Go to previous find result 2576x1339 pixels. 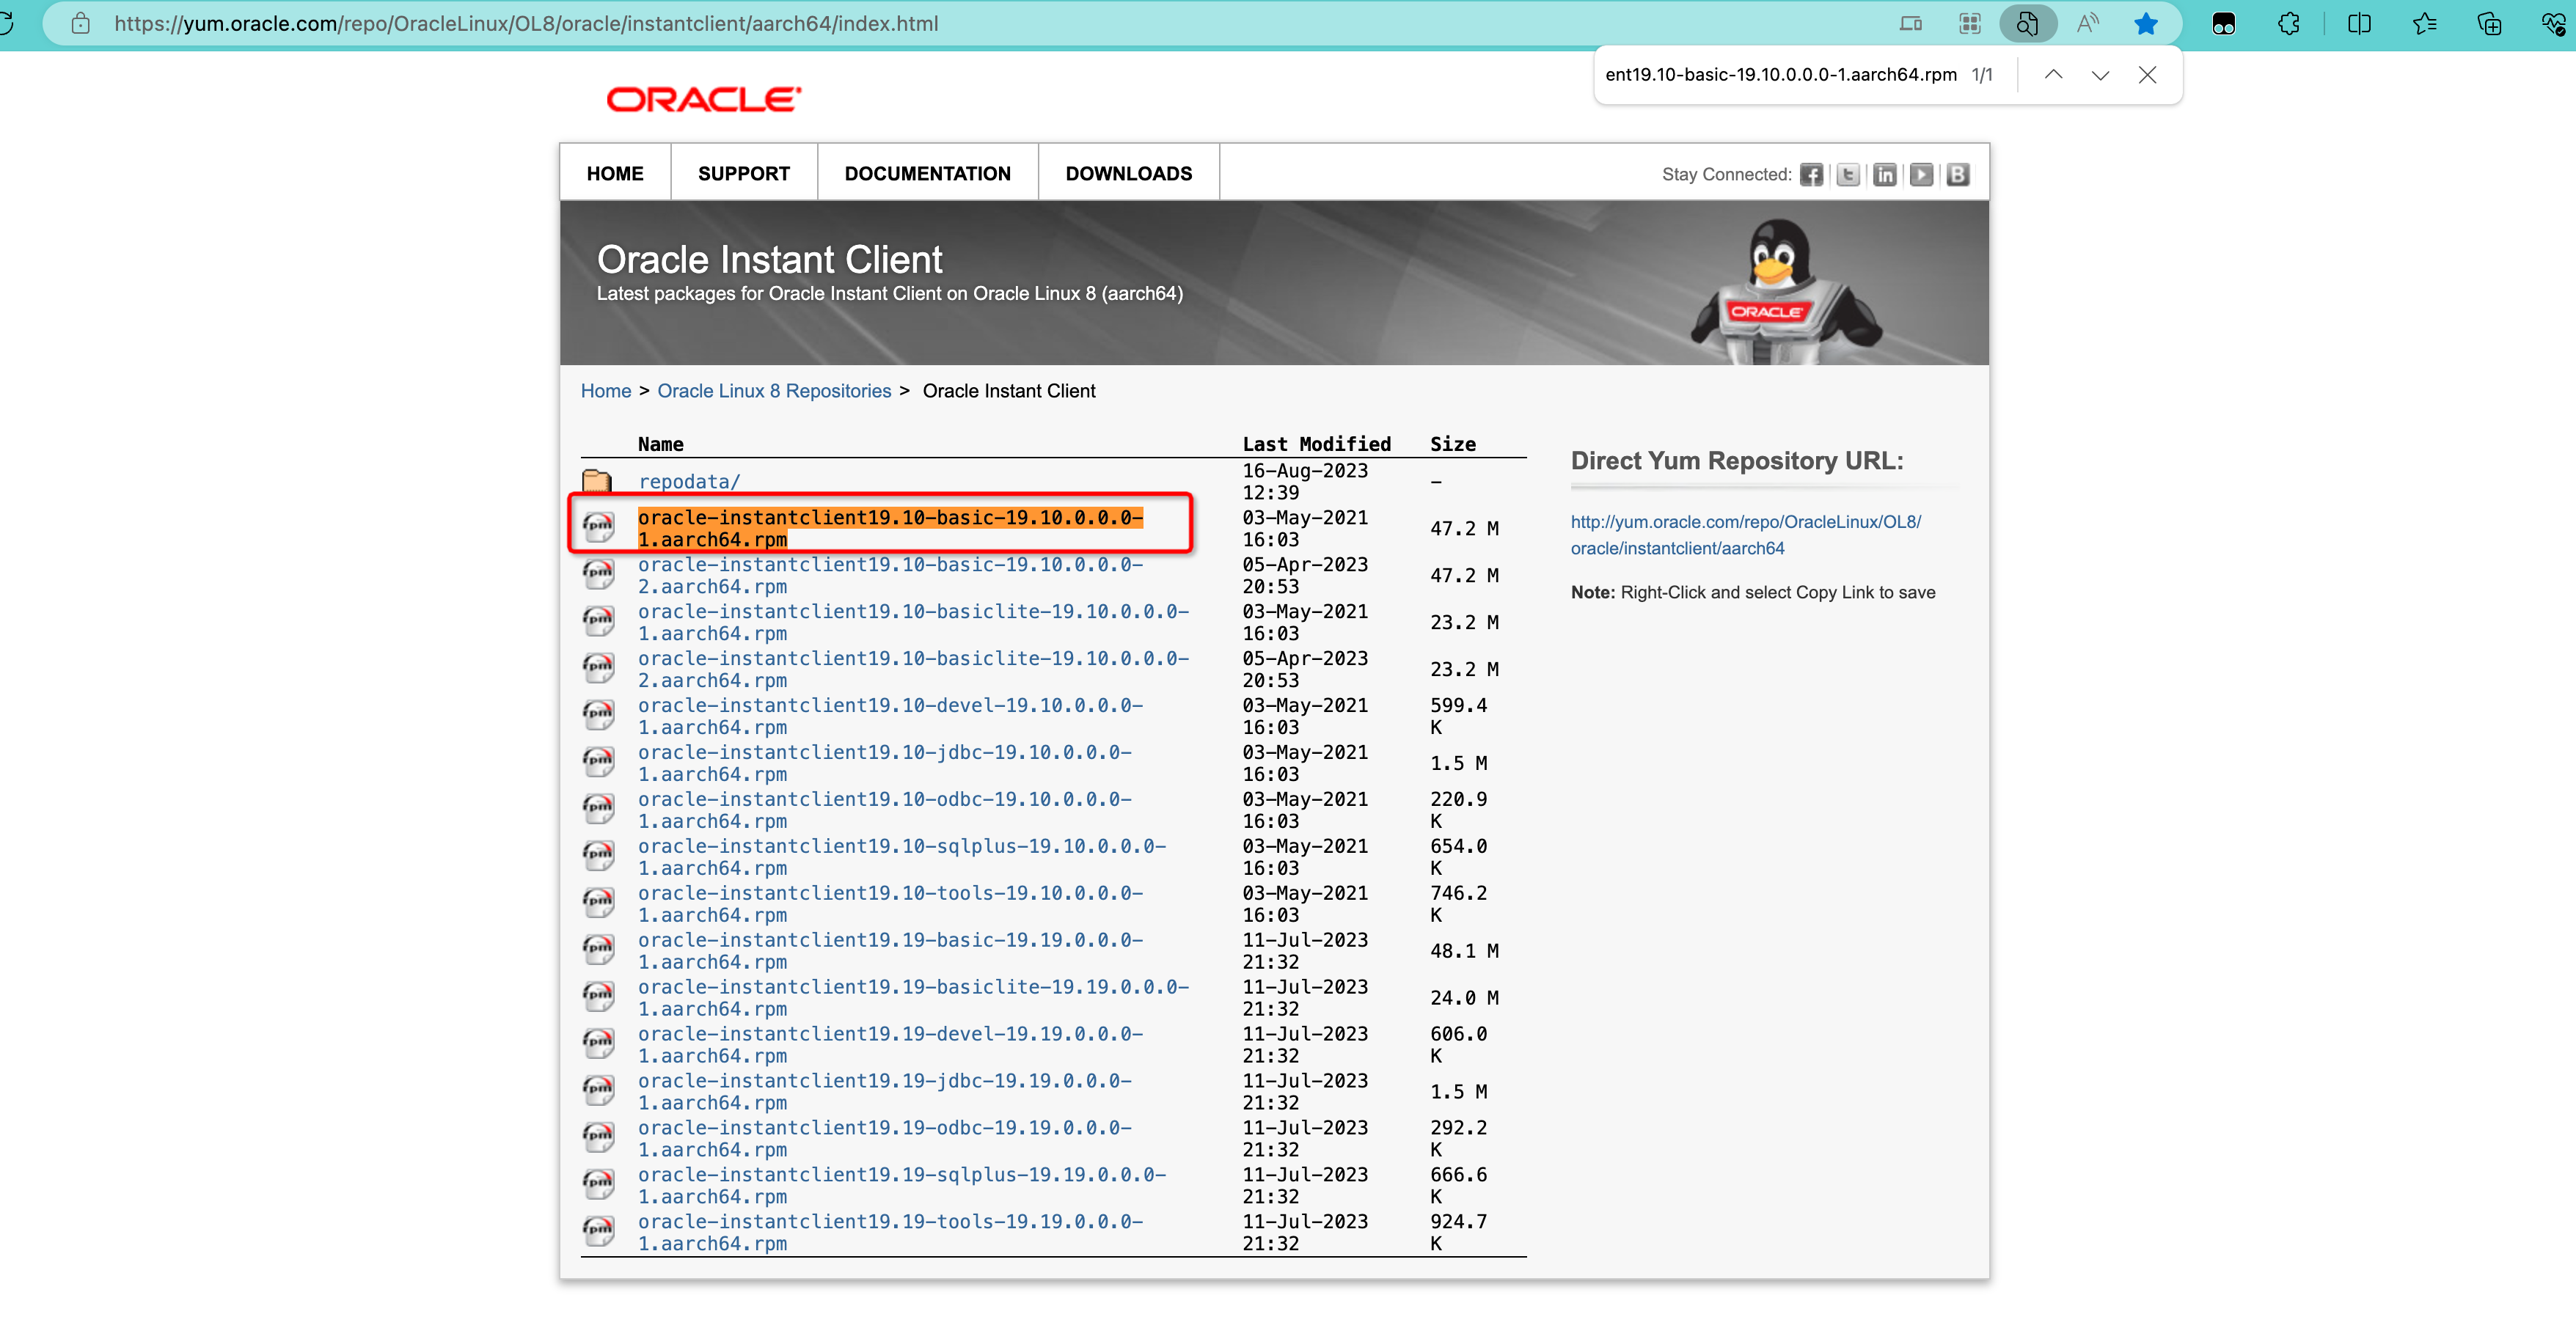(x=2053, y=75)
